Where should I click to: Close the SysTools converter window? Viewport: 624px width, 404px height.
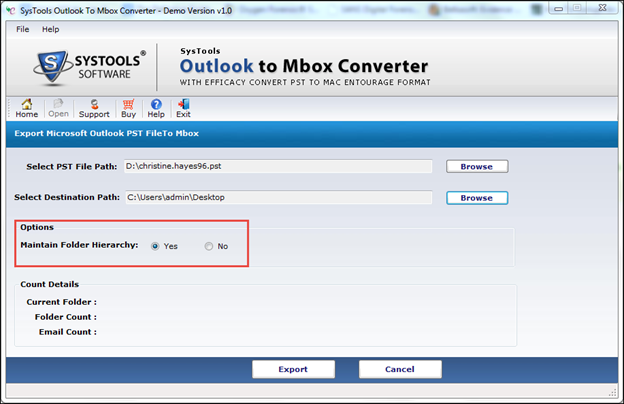[603, 8]
